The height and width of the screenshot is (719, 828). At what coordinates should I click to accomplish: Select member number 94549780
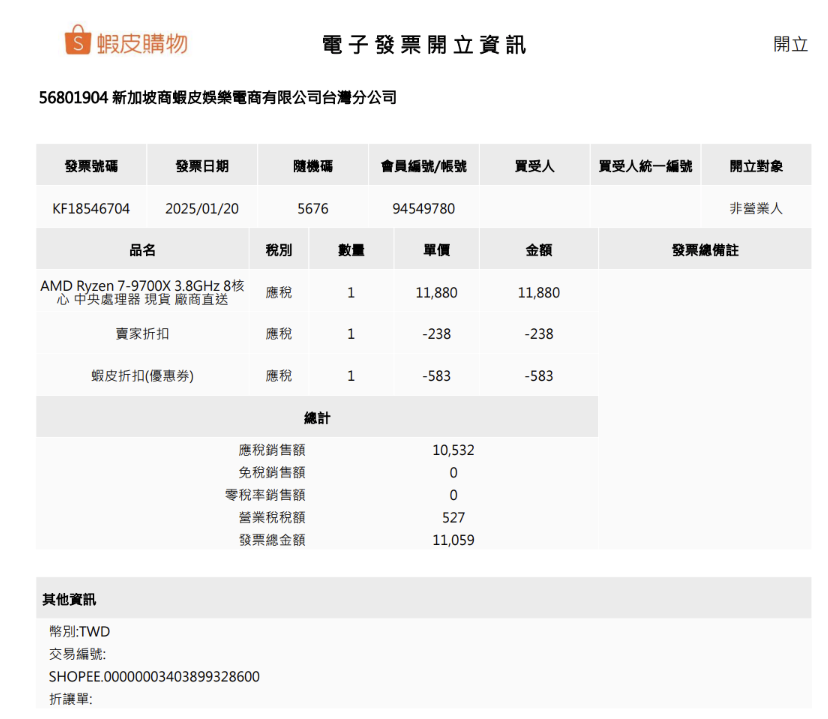(x=424, y=209)
